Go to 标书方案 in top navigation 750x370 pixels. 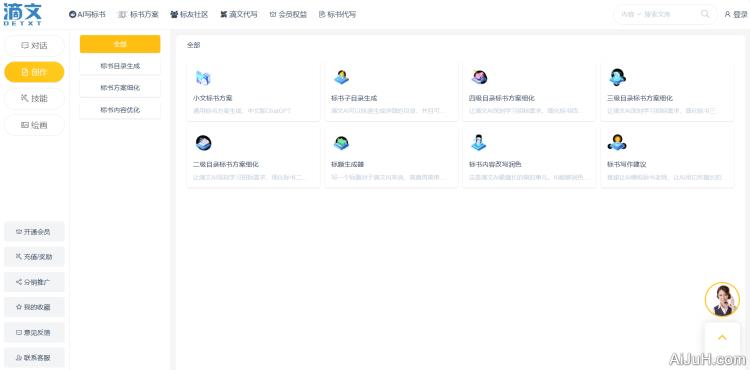138,14
